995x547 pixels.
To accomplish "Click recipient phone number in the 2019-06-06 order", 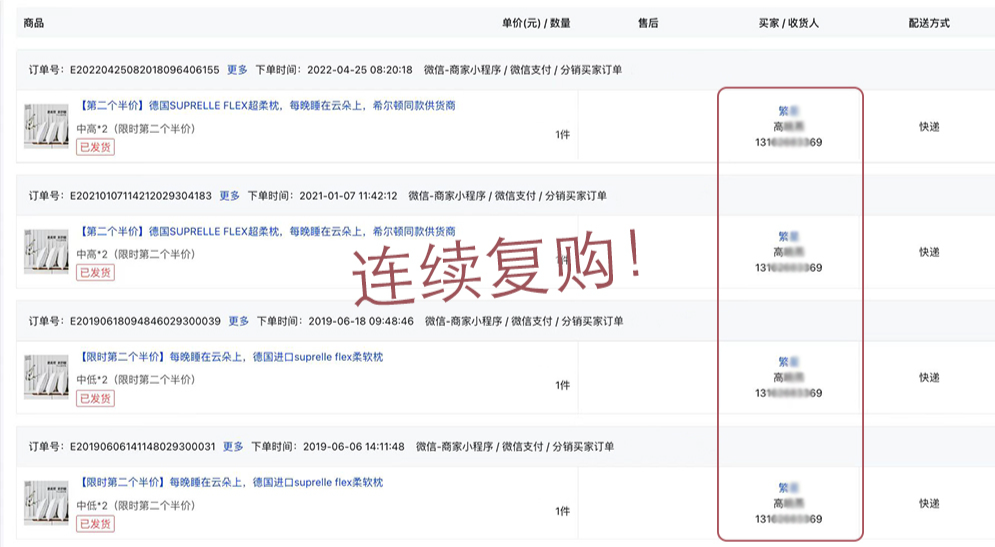I will (788, 519).
